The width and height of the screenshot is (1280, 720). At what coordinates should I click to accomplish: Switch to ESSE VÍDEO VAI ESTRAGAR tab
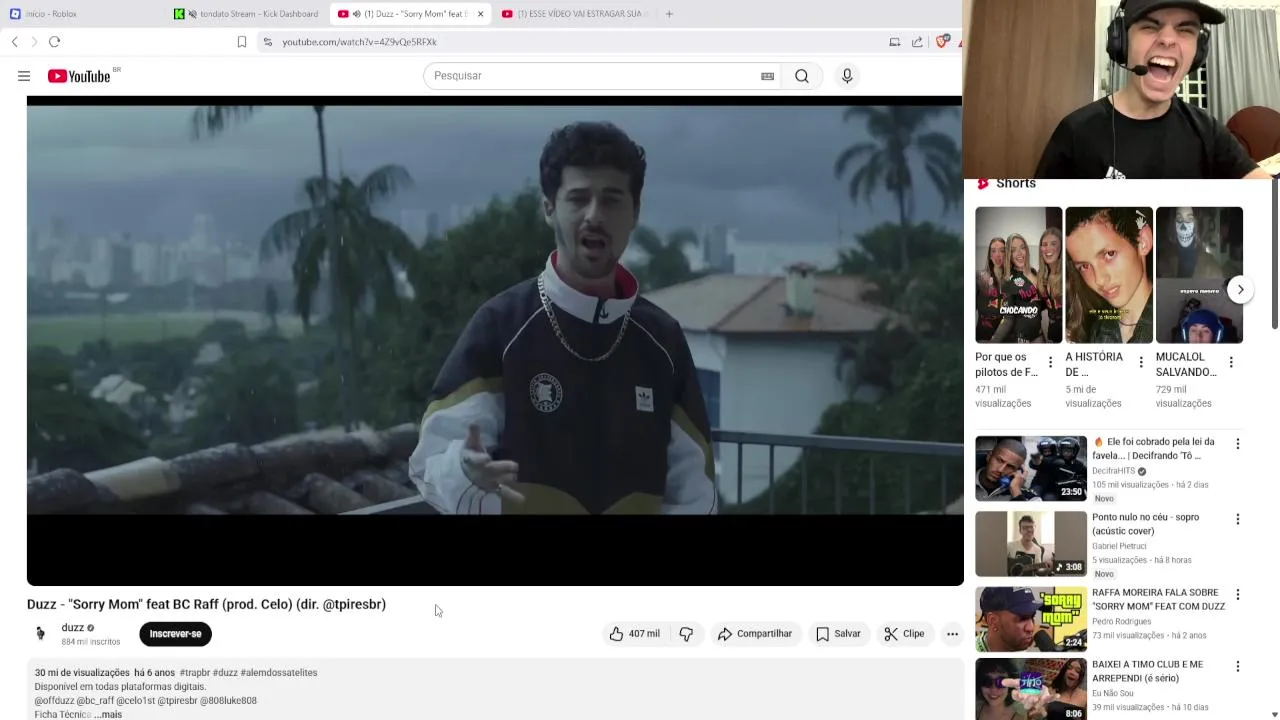[x=575, y=14]
